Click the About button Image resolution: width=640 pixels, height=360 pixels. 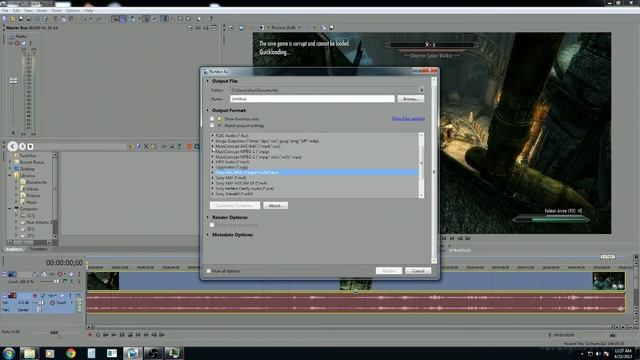276,205
